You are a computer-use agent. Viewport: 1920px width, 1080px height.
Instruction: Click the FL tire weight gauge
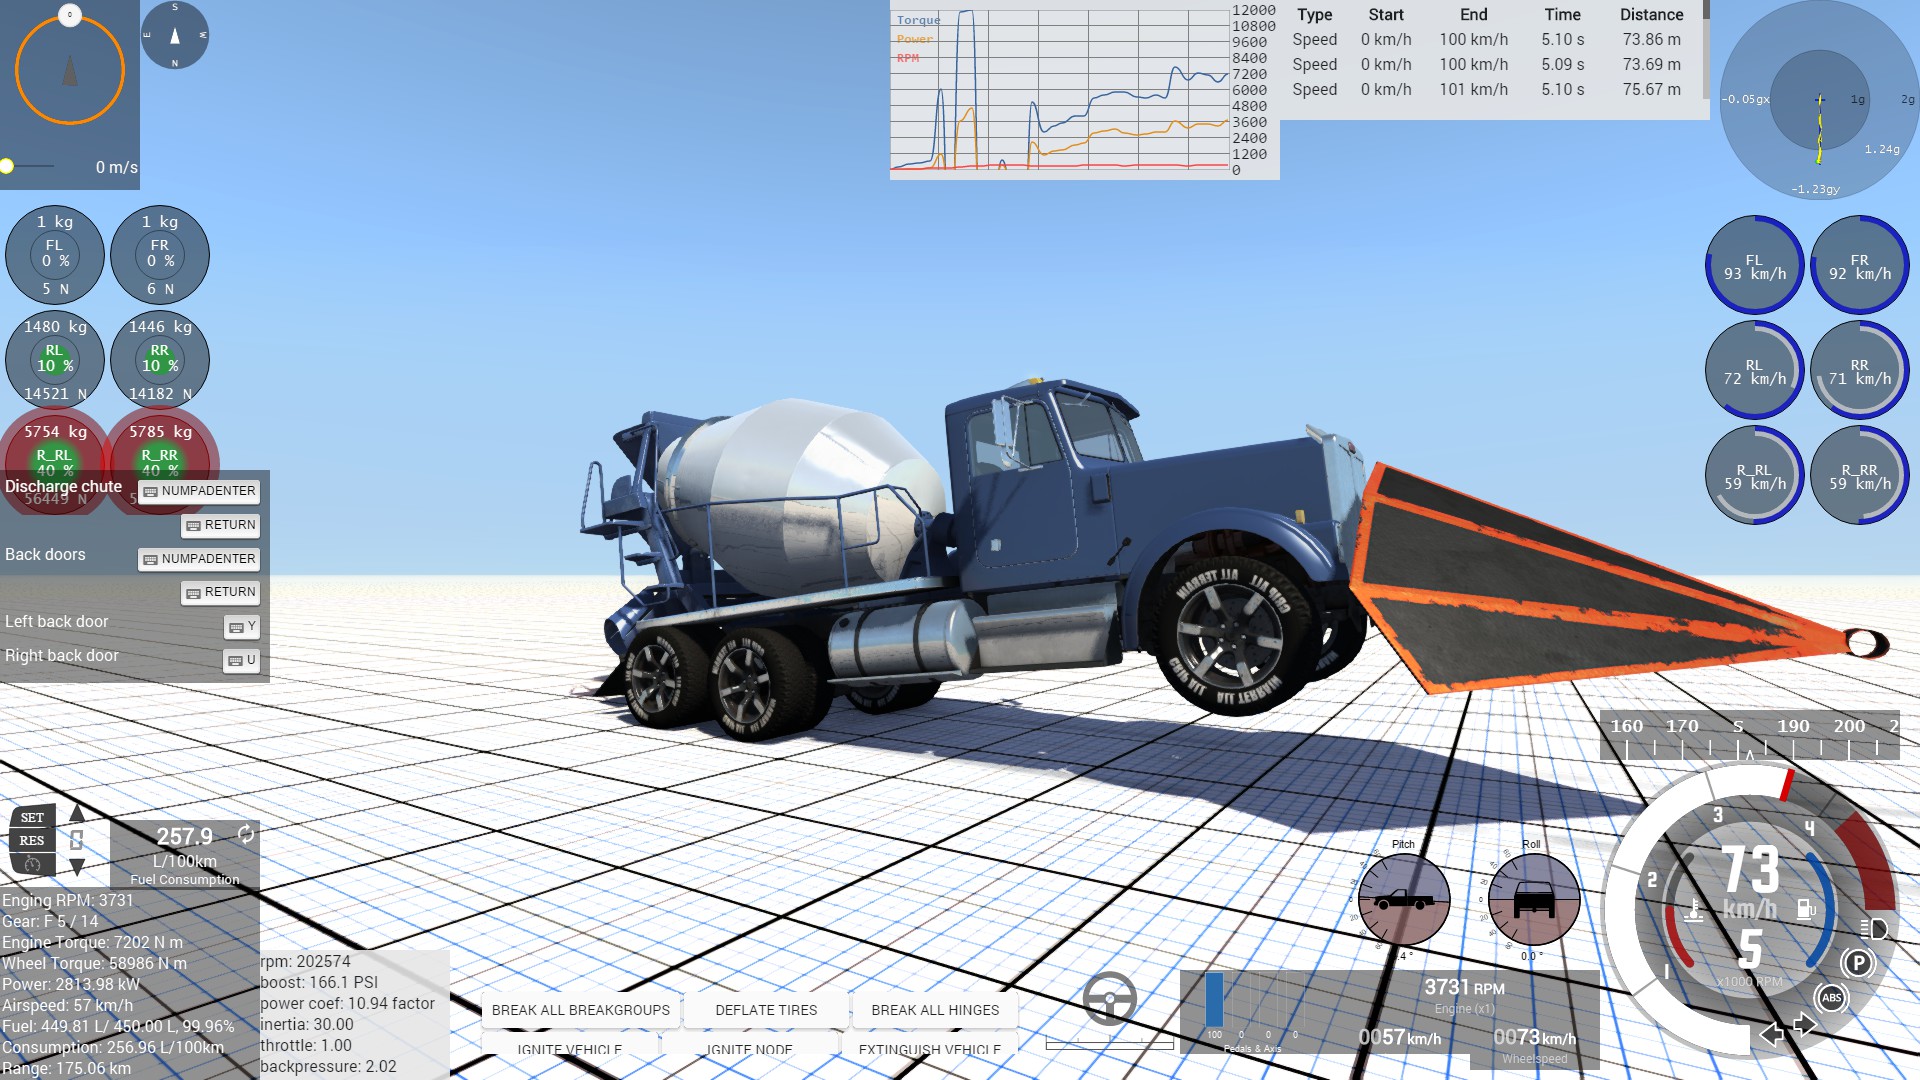pyautogui.click(x=55, y=255)
